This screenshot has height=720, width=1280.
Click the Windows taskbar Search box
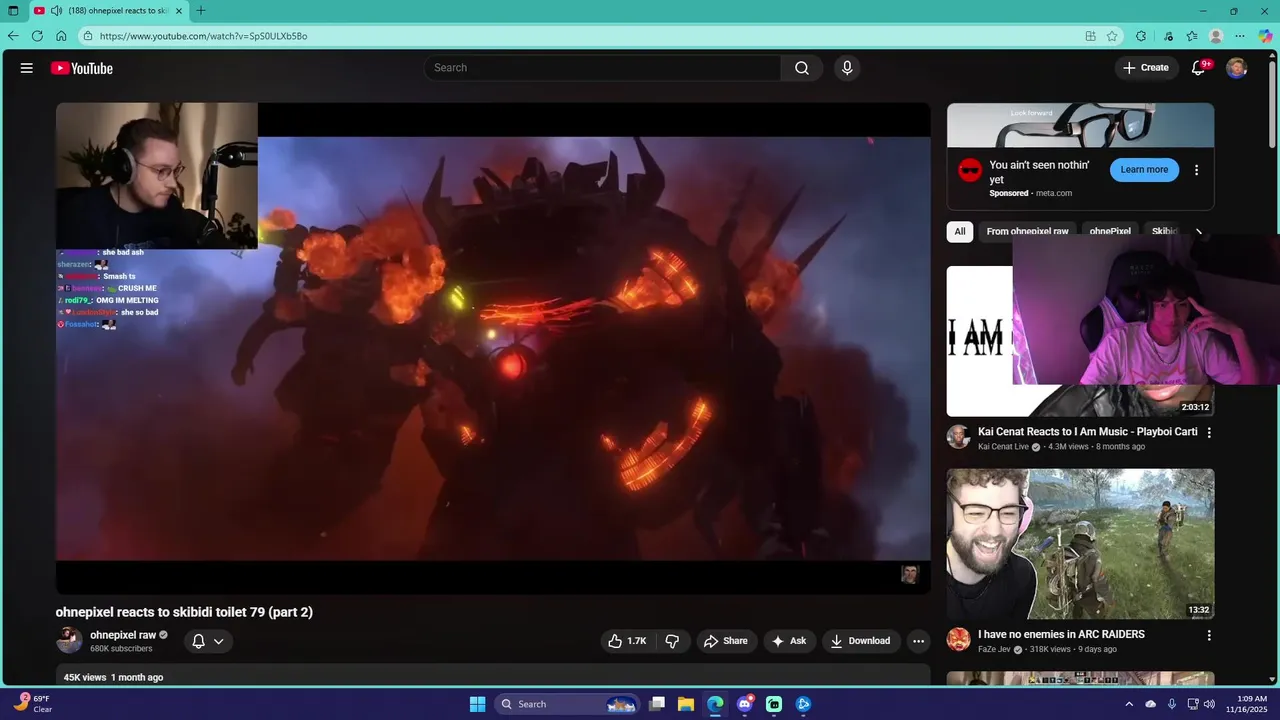[x=567, y=704]
